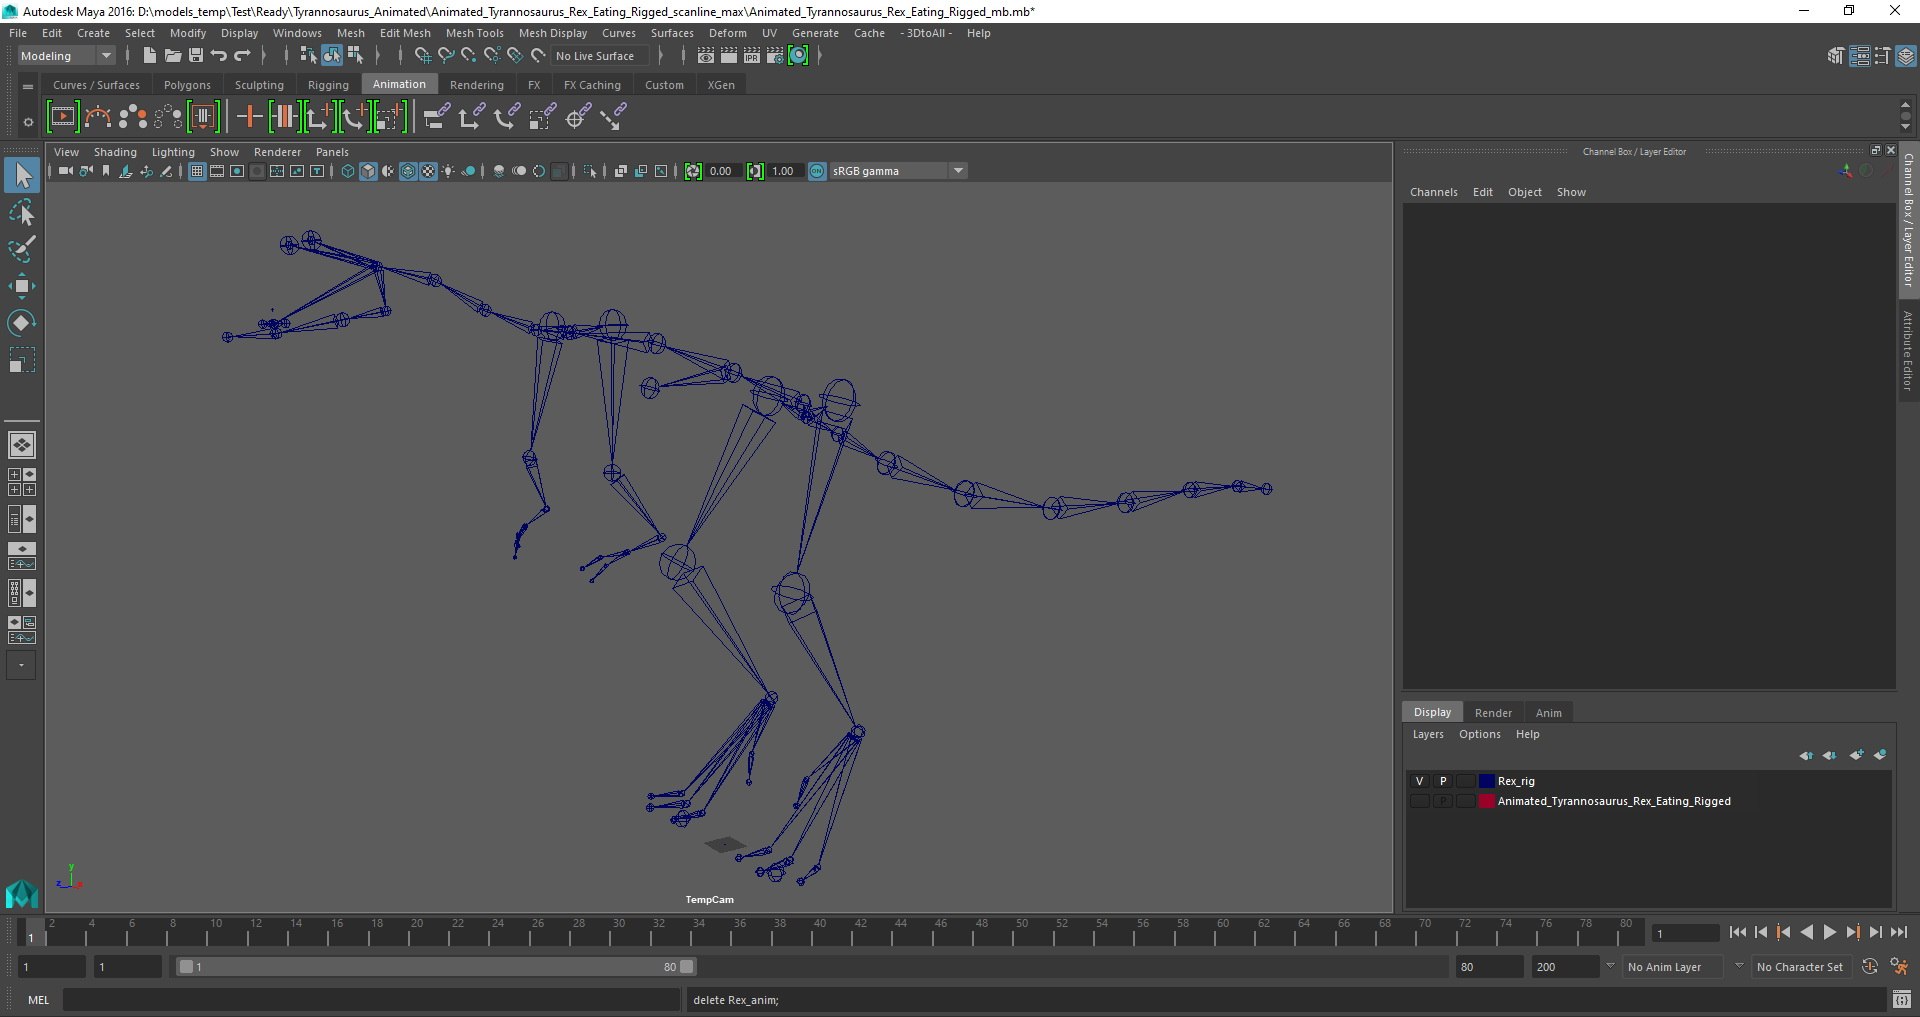Open Animation Preferences icon
Image resolution: width=1920 pixels, height=1017 pixels.
pos(1898,967)
